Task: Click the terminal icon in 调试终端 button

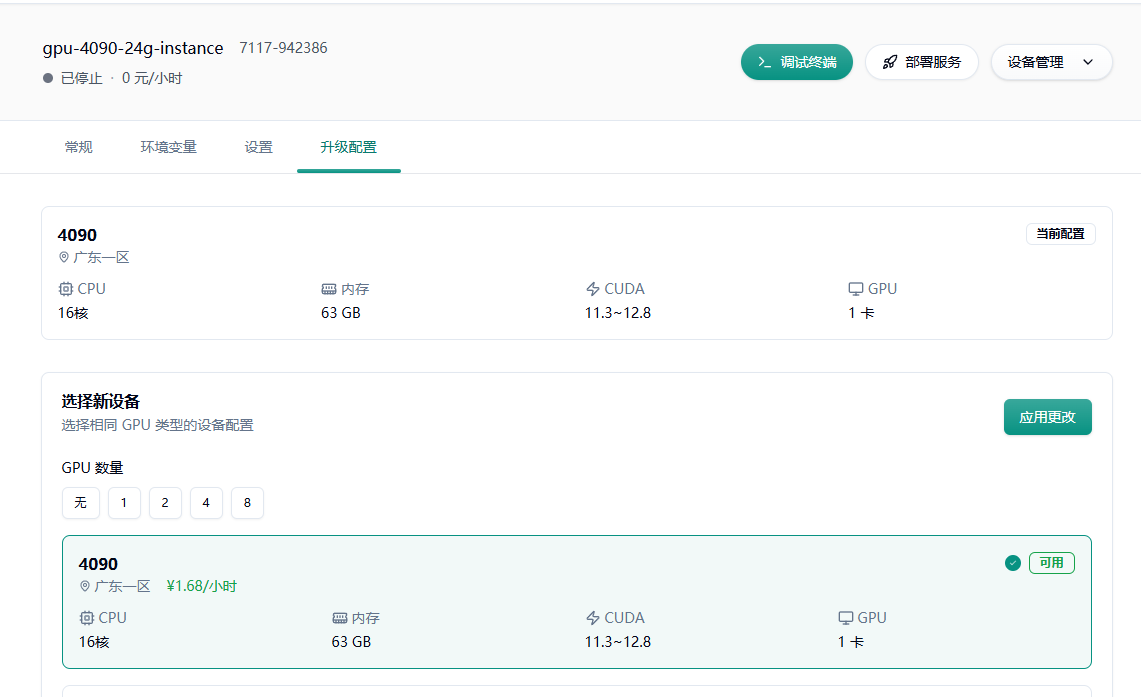Action: point(765,62)
